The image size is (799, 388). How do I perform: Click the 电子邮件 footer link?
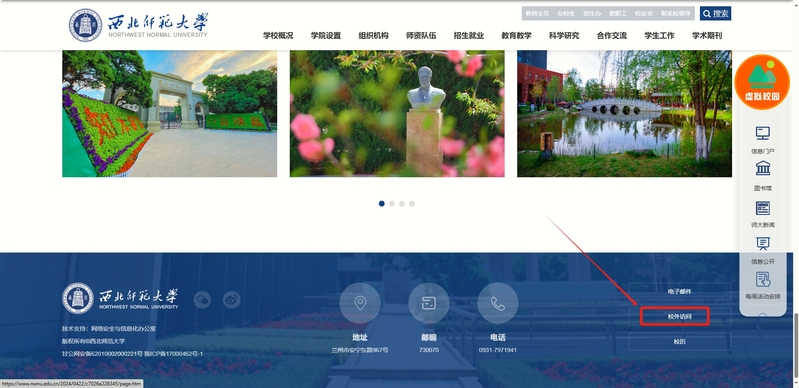click(680, 292)
